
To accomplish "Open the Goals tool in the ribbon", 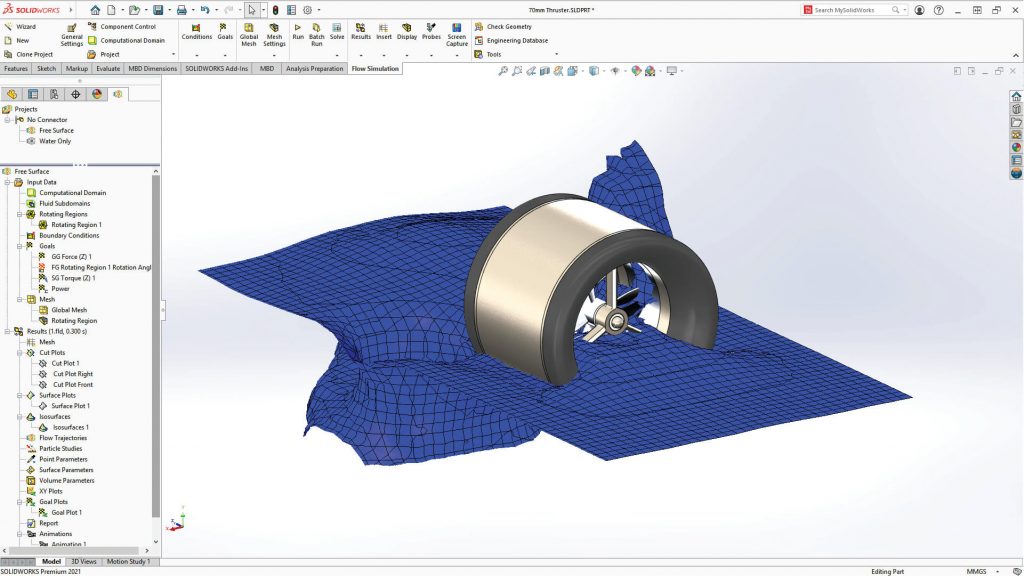I will coord(224,30).
